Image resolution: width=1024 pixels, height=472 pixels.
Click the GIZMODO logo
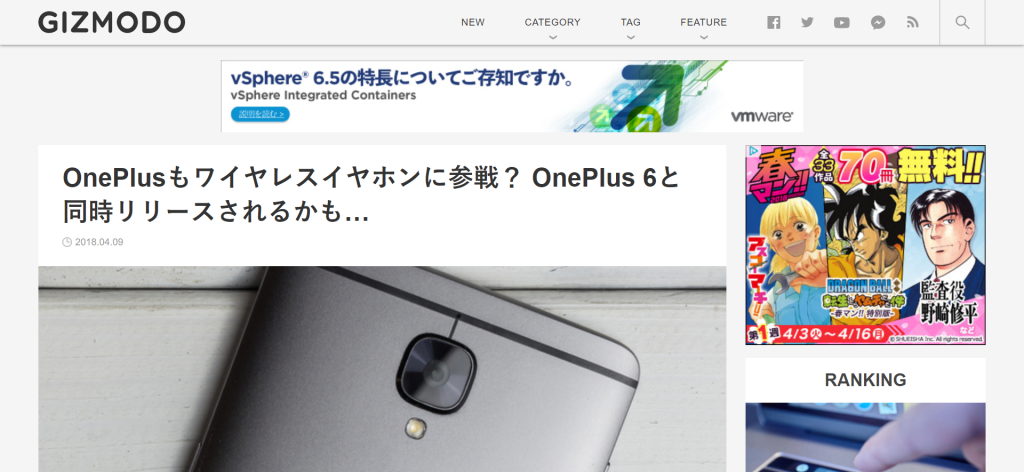coord(112,22)
